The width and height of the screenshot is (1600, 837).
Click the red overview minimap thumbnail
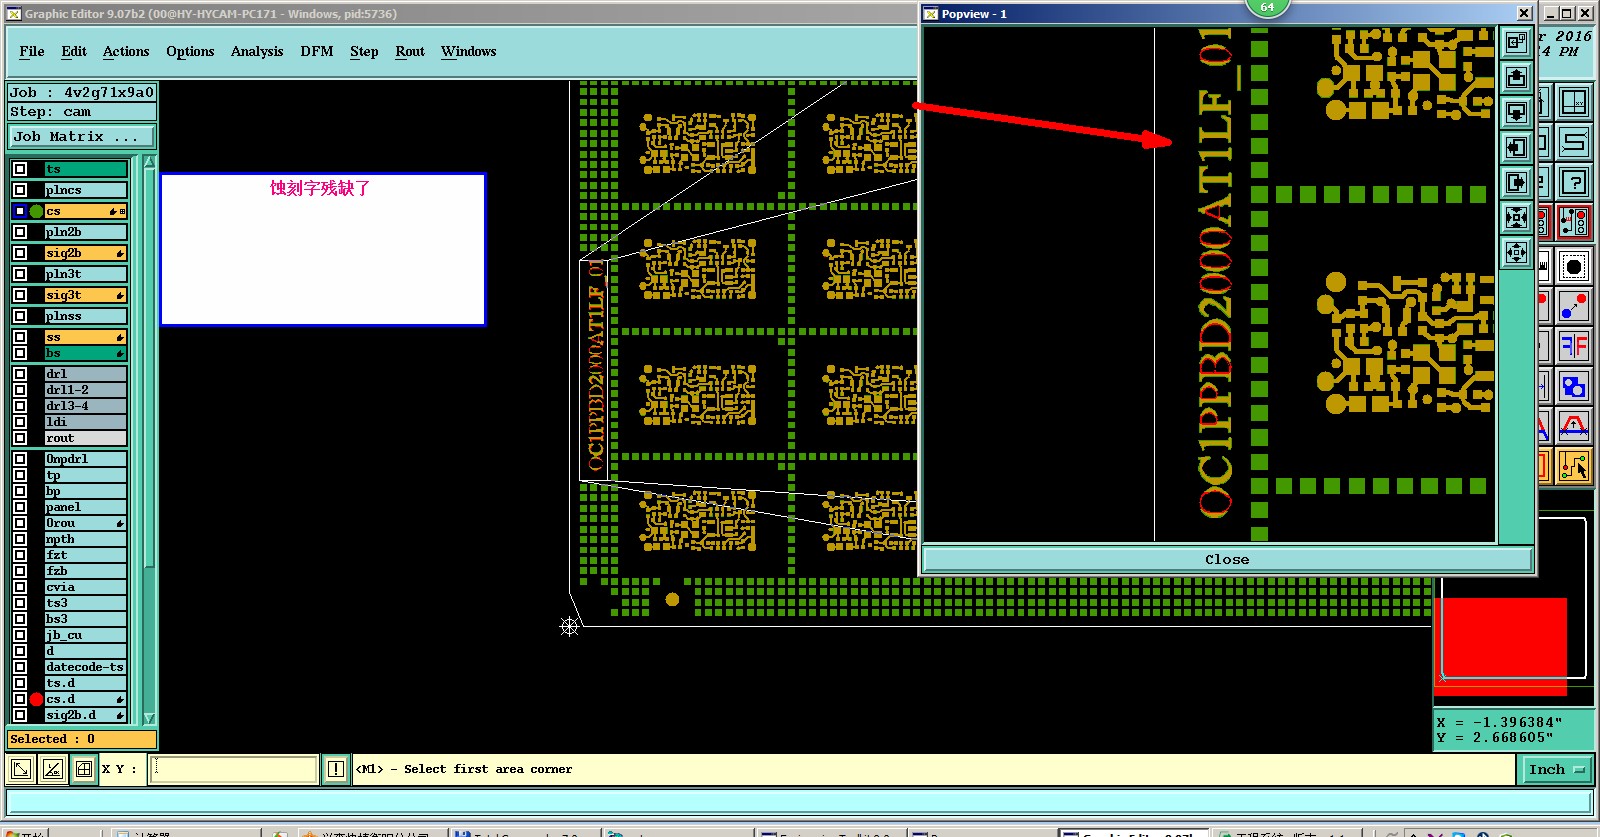coord(1502,646)
